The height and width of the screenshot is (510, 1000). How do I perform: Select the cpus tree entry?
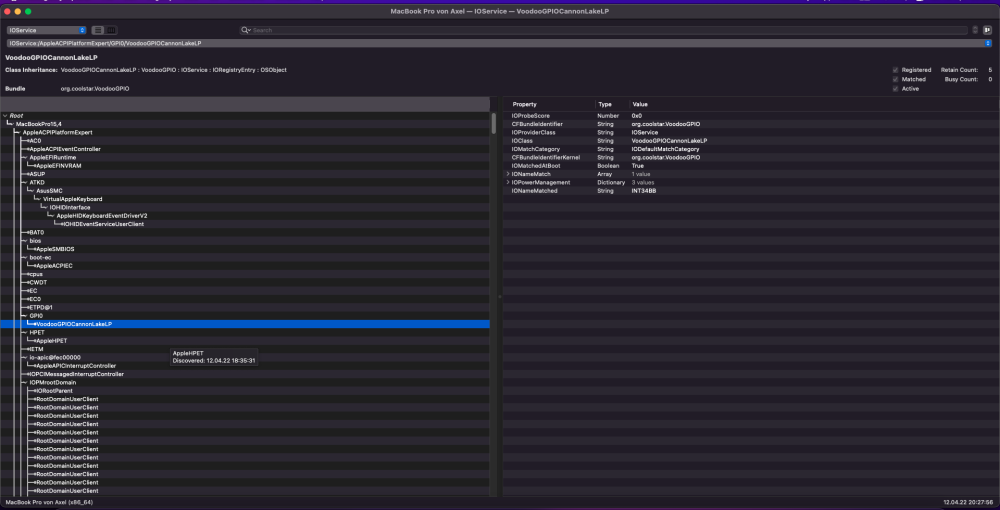36,274
